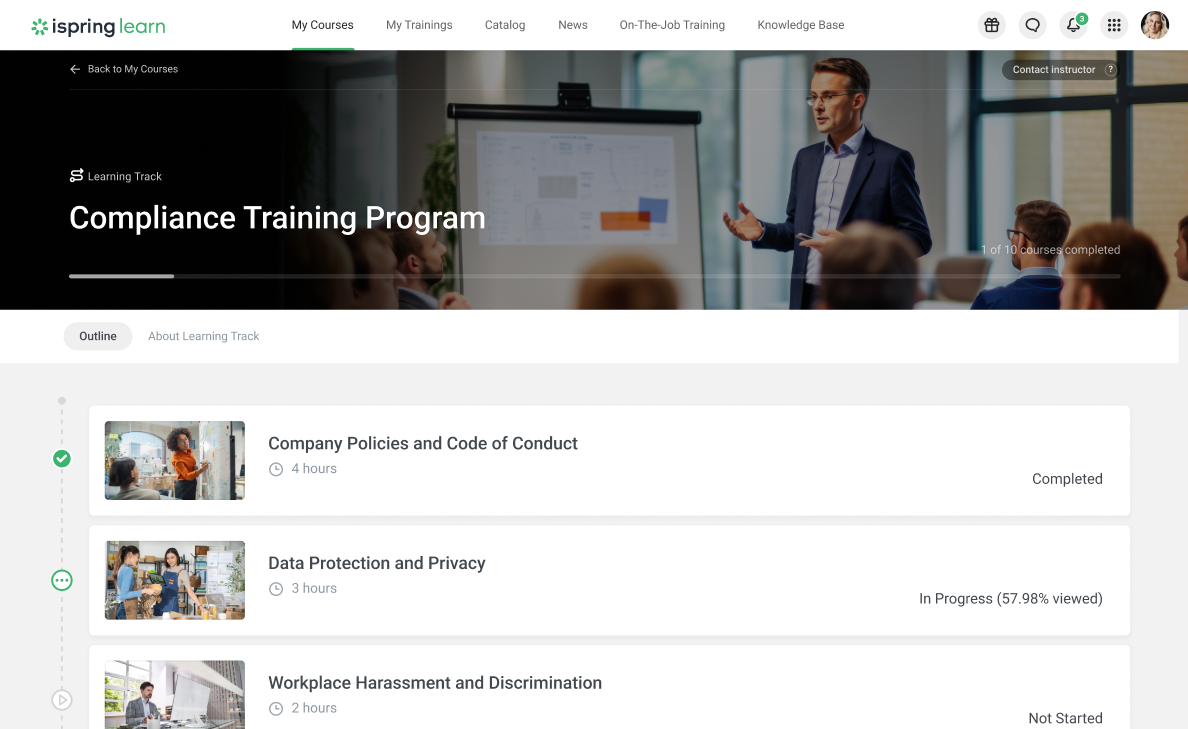Open the notifications bell icon
The height and width of the screenshot is (729, 1188).
tap(1074, 25)
